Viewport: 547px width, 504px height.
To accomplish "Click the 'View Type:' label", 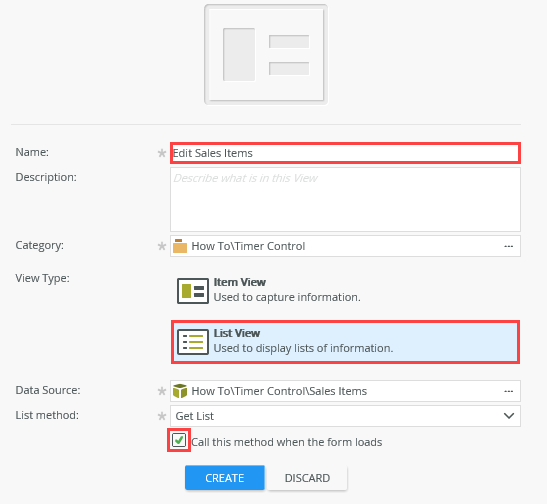I will (43, 278).
